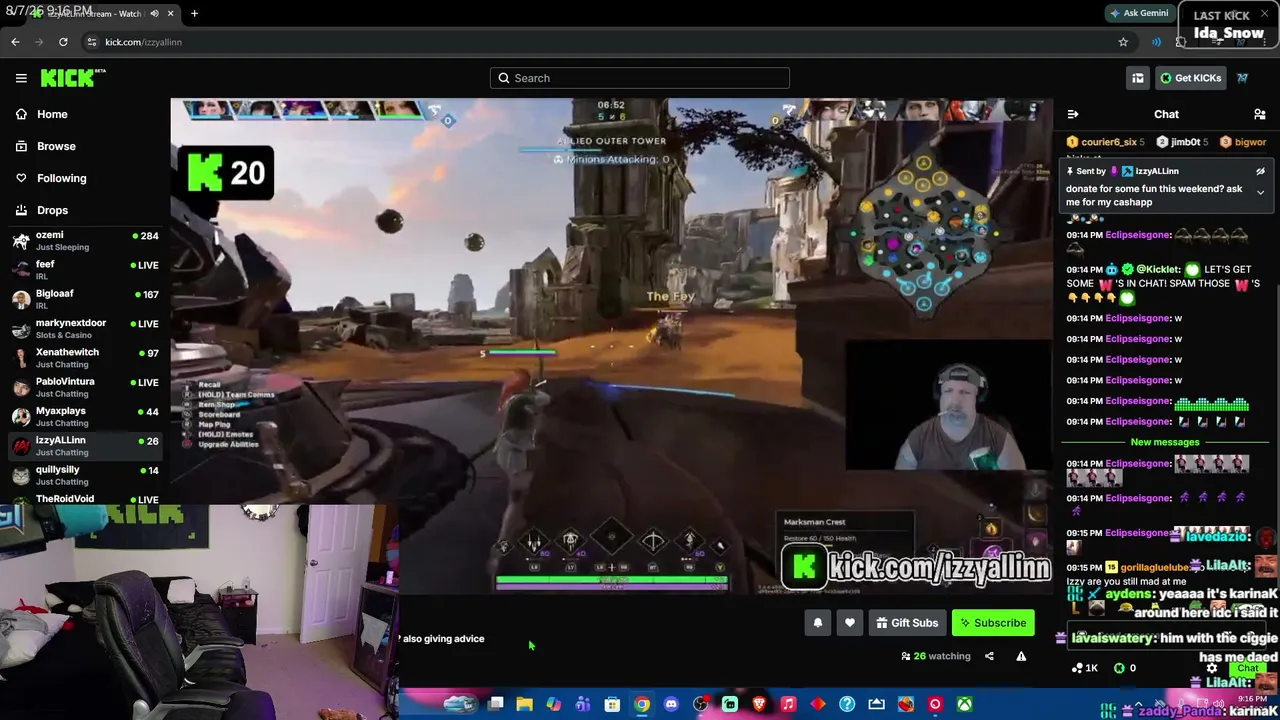Open Bigloaf's channel in sidebar
The image size is (1280, 720).
pyautogui.click(x=85, y=299)
